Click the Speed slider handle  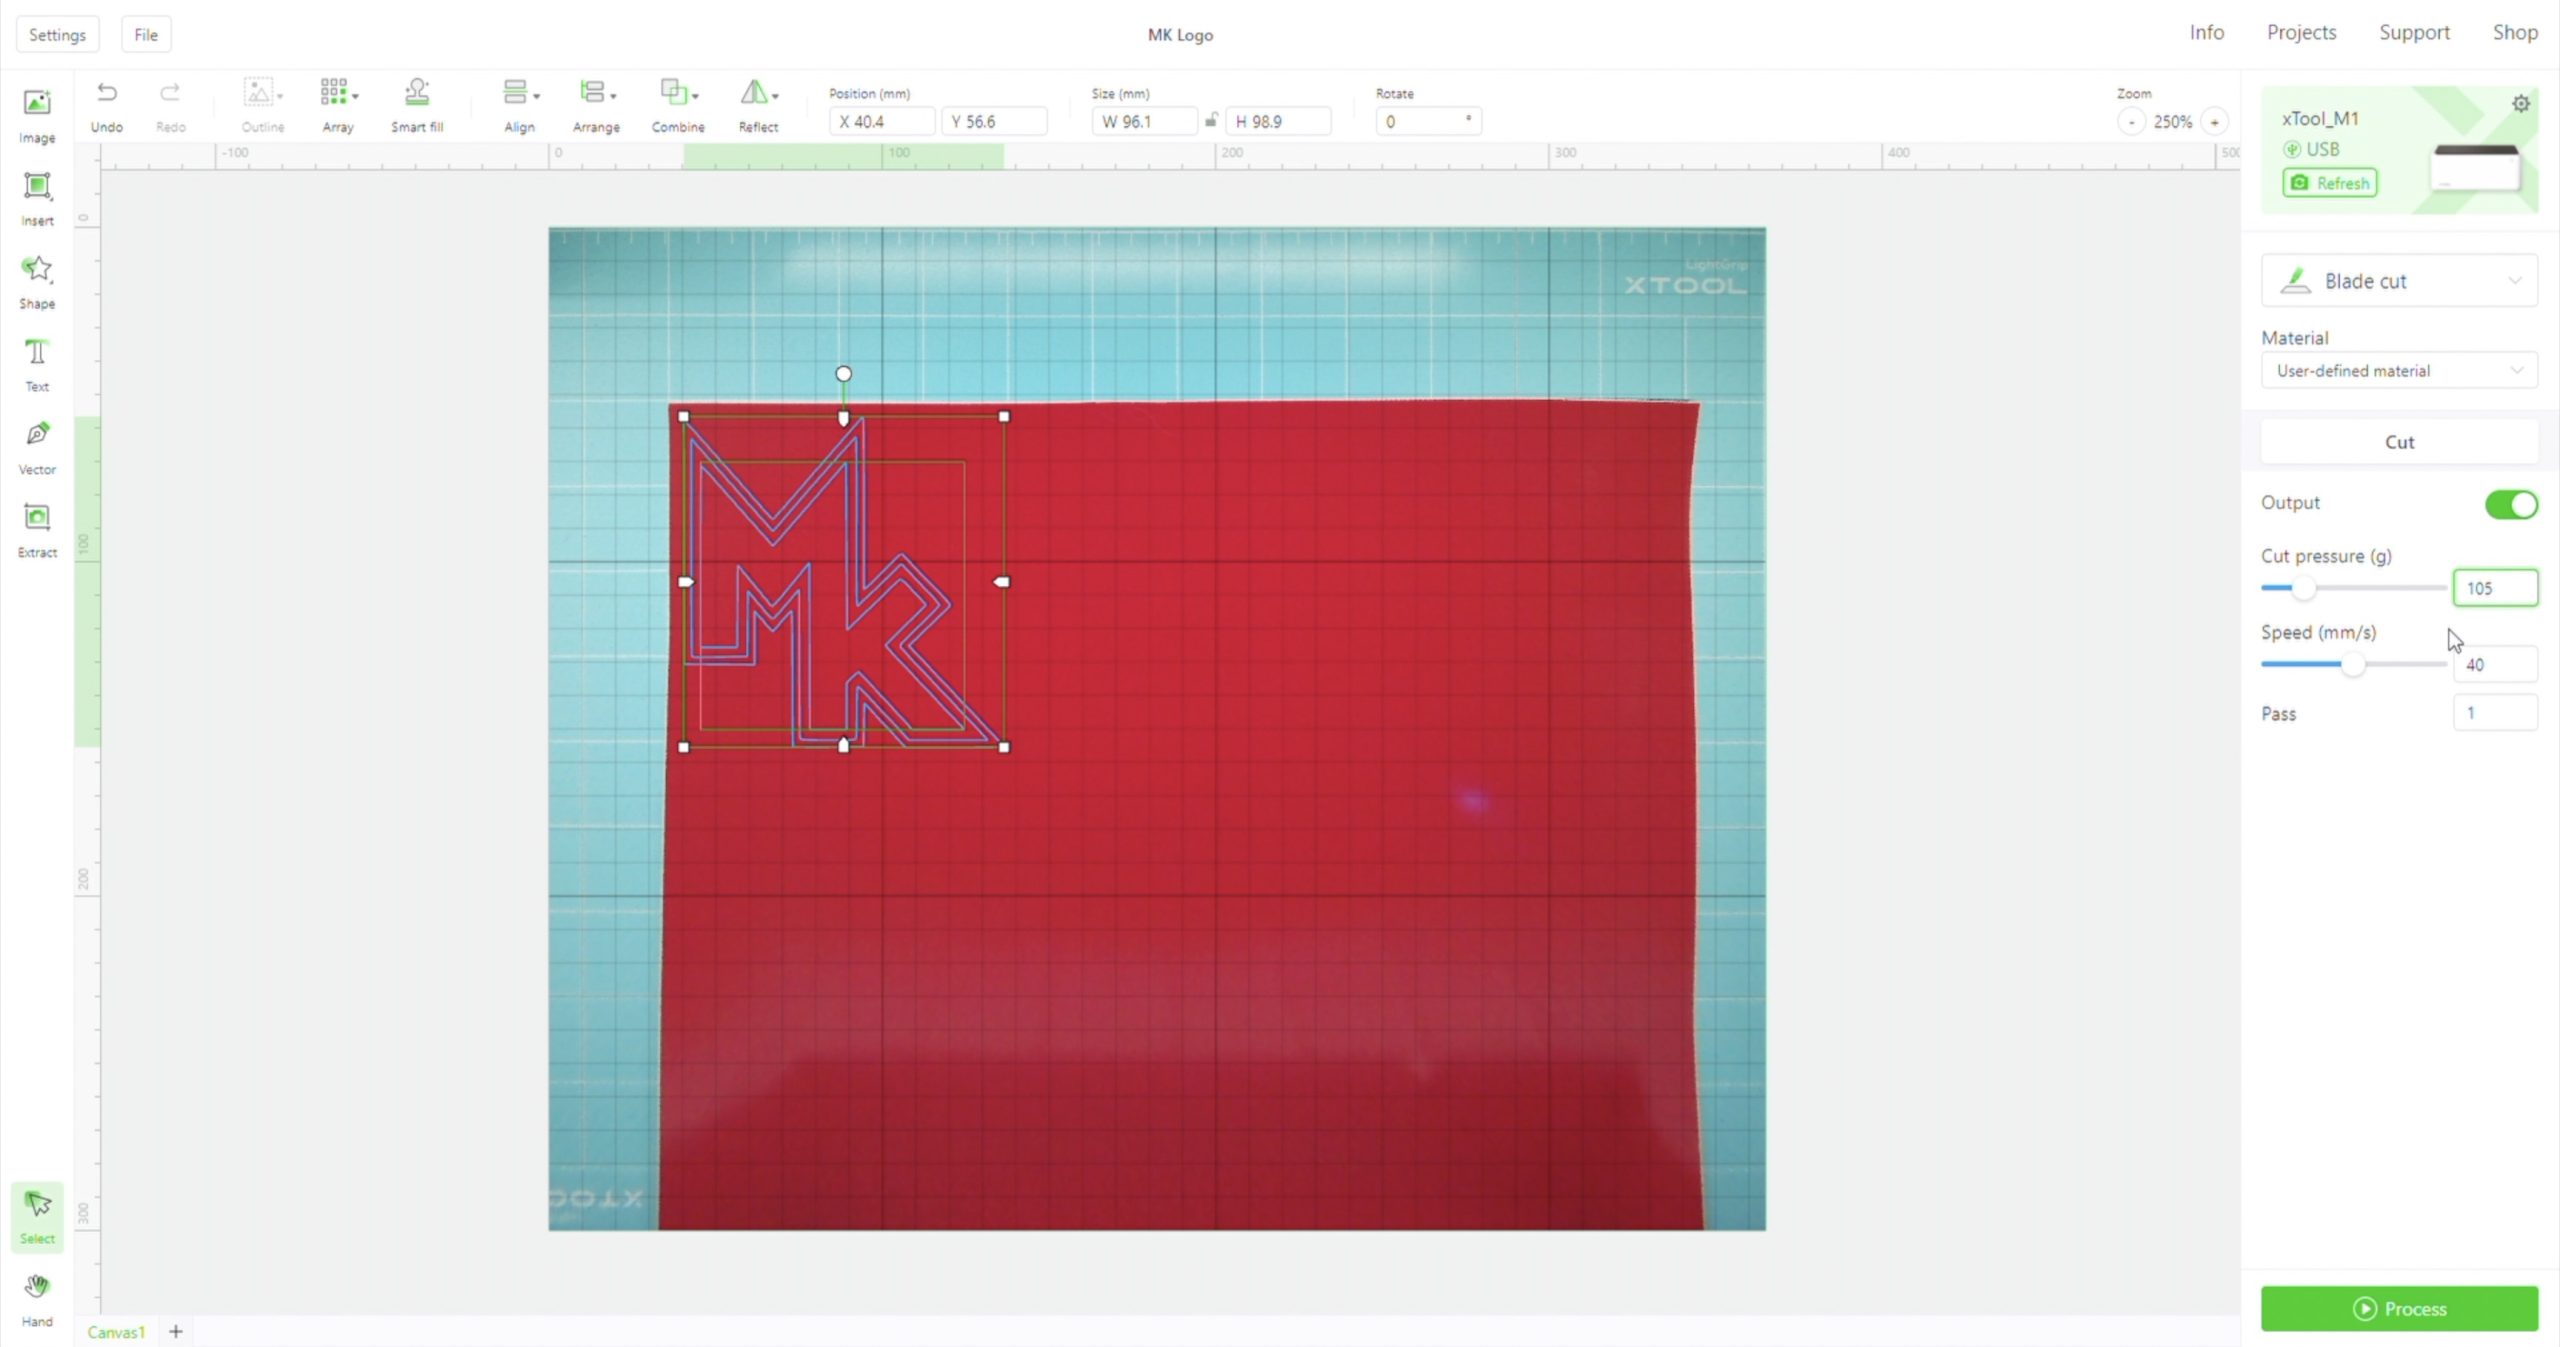2353,664
